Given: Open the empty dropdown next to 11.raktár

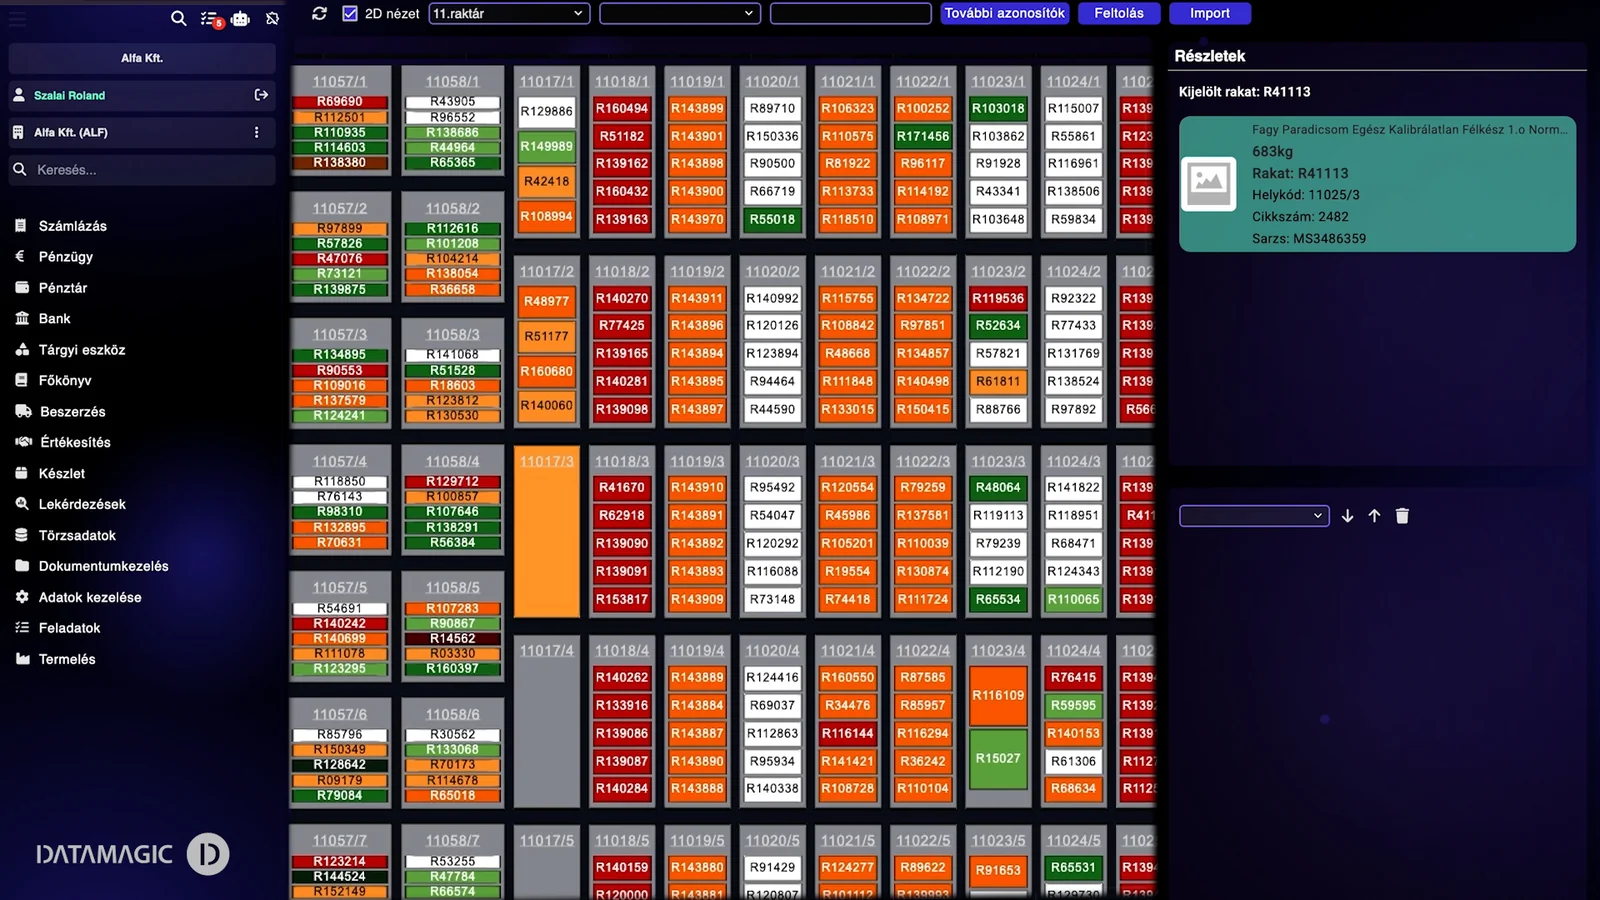Looking at the screenshot, I should click(x=680, y=14).
